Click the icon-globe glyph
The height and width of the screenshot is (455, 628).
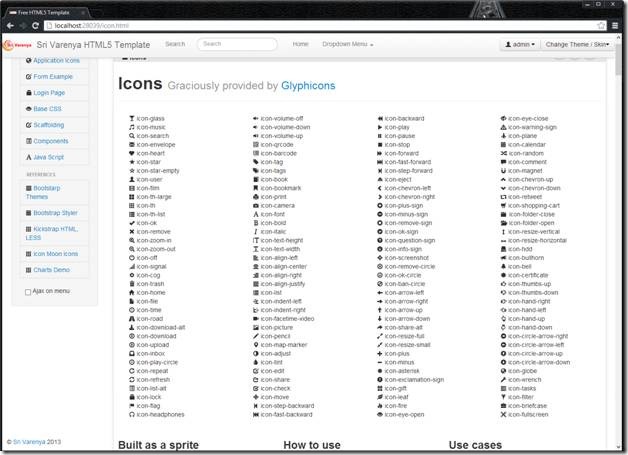pos(503,371)
